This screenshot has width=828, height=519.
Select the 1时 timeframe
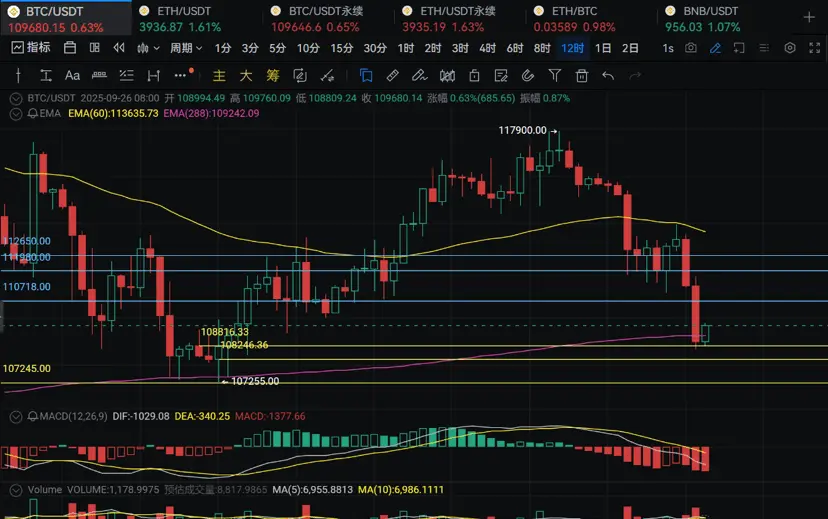(x=406, y=48)
